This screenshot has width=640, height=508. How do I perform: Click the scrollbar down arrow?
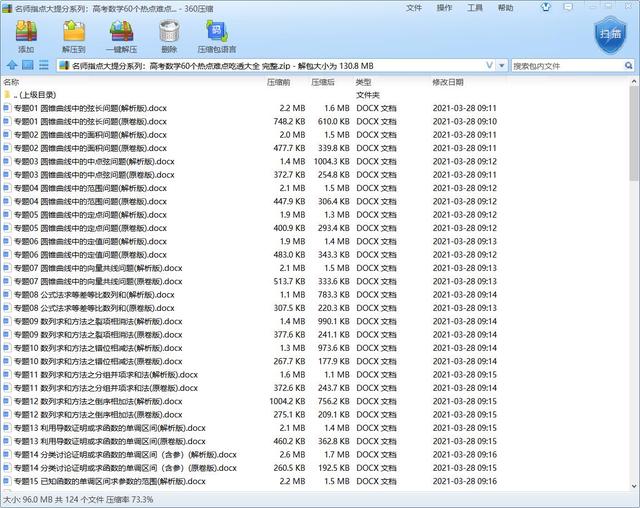point(634,486)
